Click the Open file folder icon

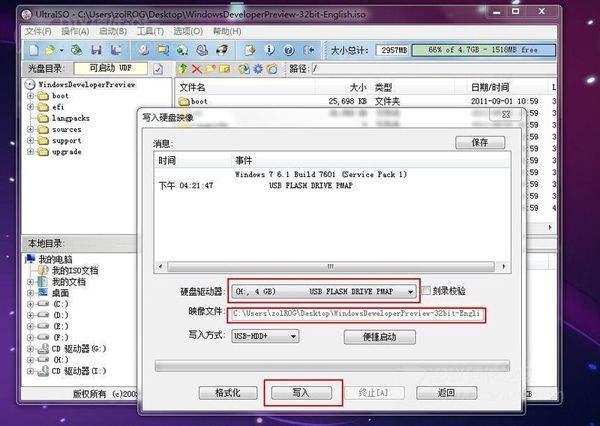pyautogui.click(x=50, y=50)
